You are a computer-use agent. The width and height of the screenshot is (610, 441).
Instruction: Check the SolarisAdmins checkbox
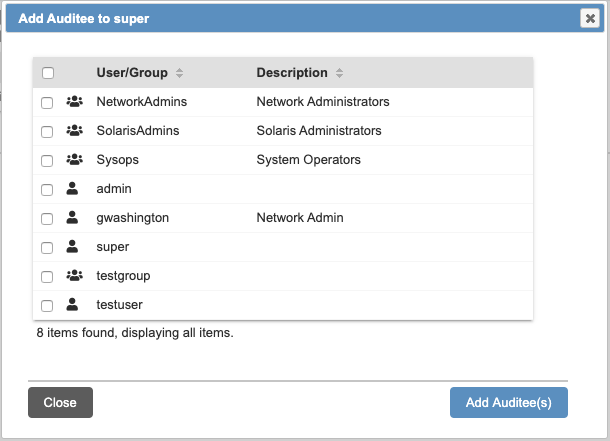click(x=47, y=131)
